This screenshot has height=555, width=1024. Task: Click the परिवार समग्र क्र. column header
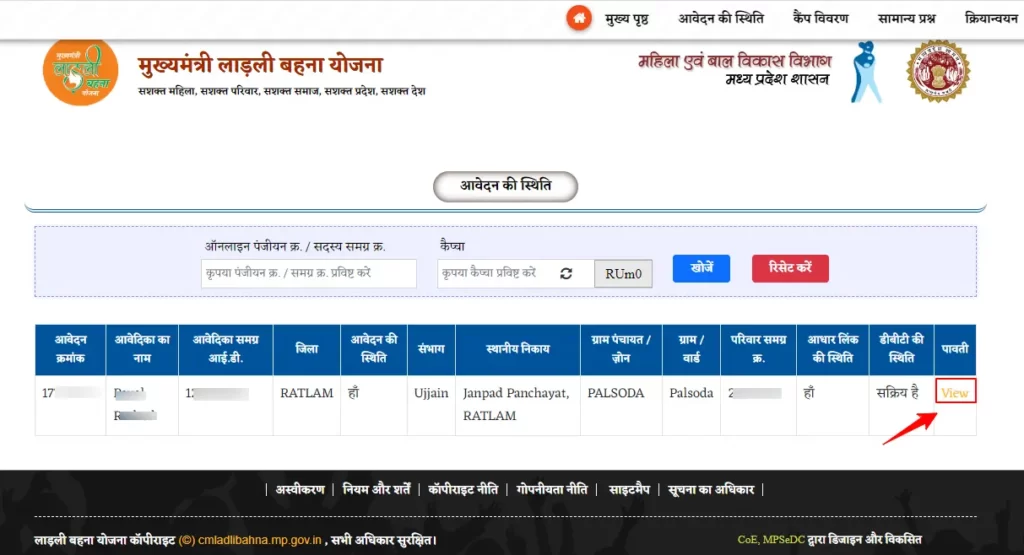pos(758,349)
